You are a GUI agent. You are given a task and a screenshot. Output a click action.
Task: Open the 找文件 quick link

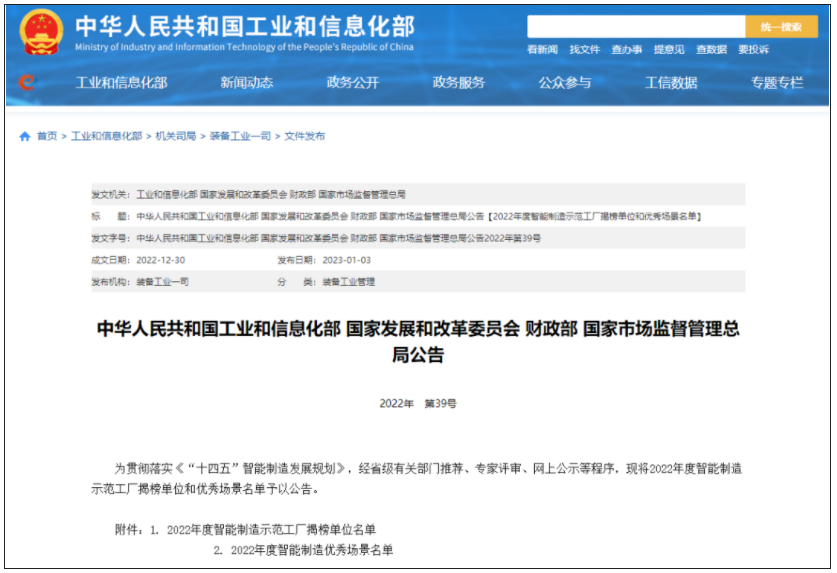[585, 50]
